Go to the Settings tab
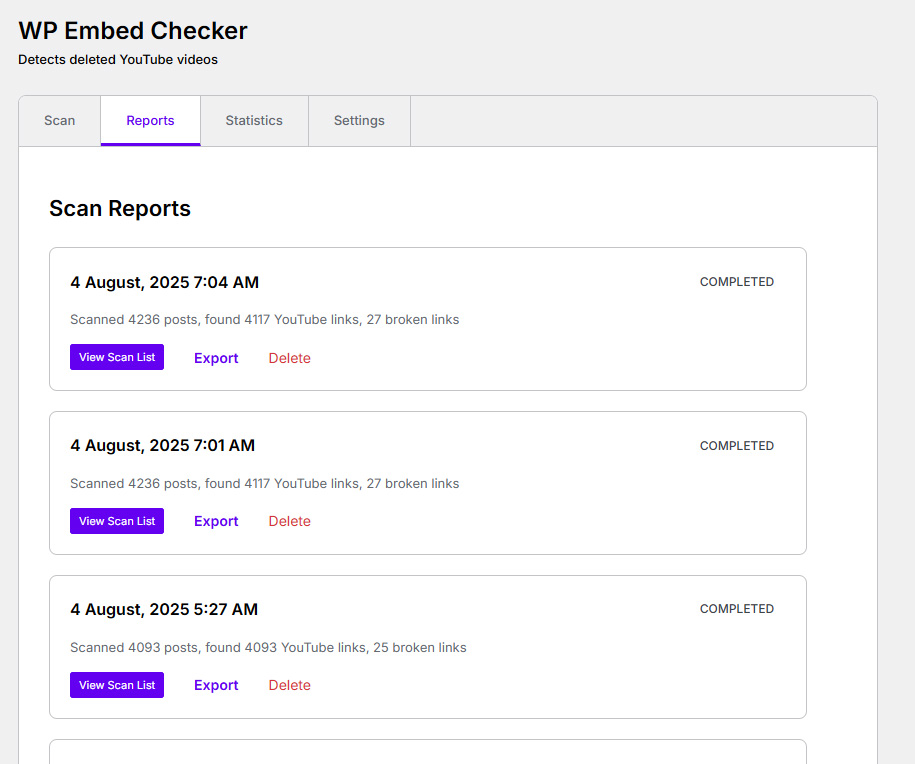This screenshot has width=915, height=764. coord(359,121)
